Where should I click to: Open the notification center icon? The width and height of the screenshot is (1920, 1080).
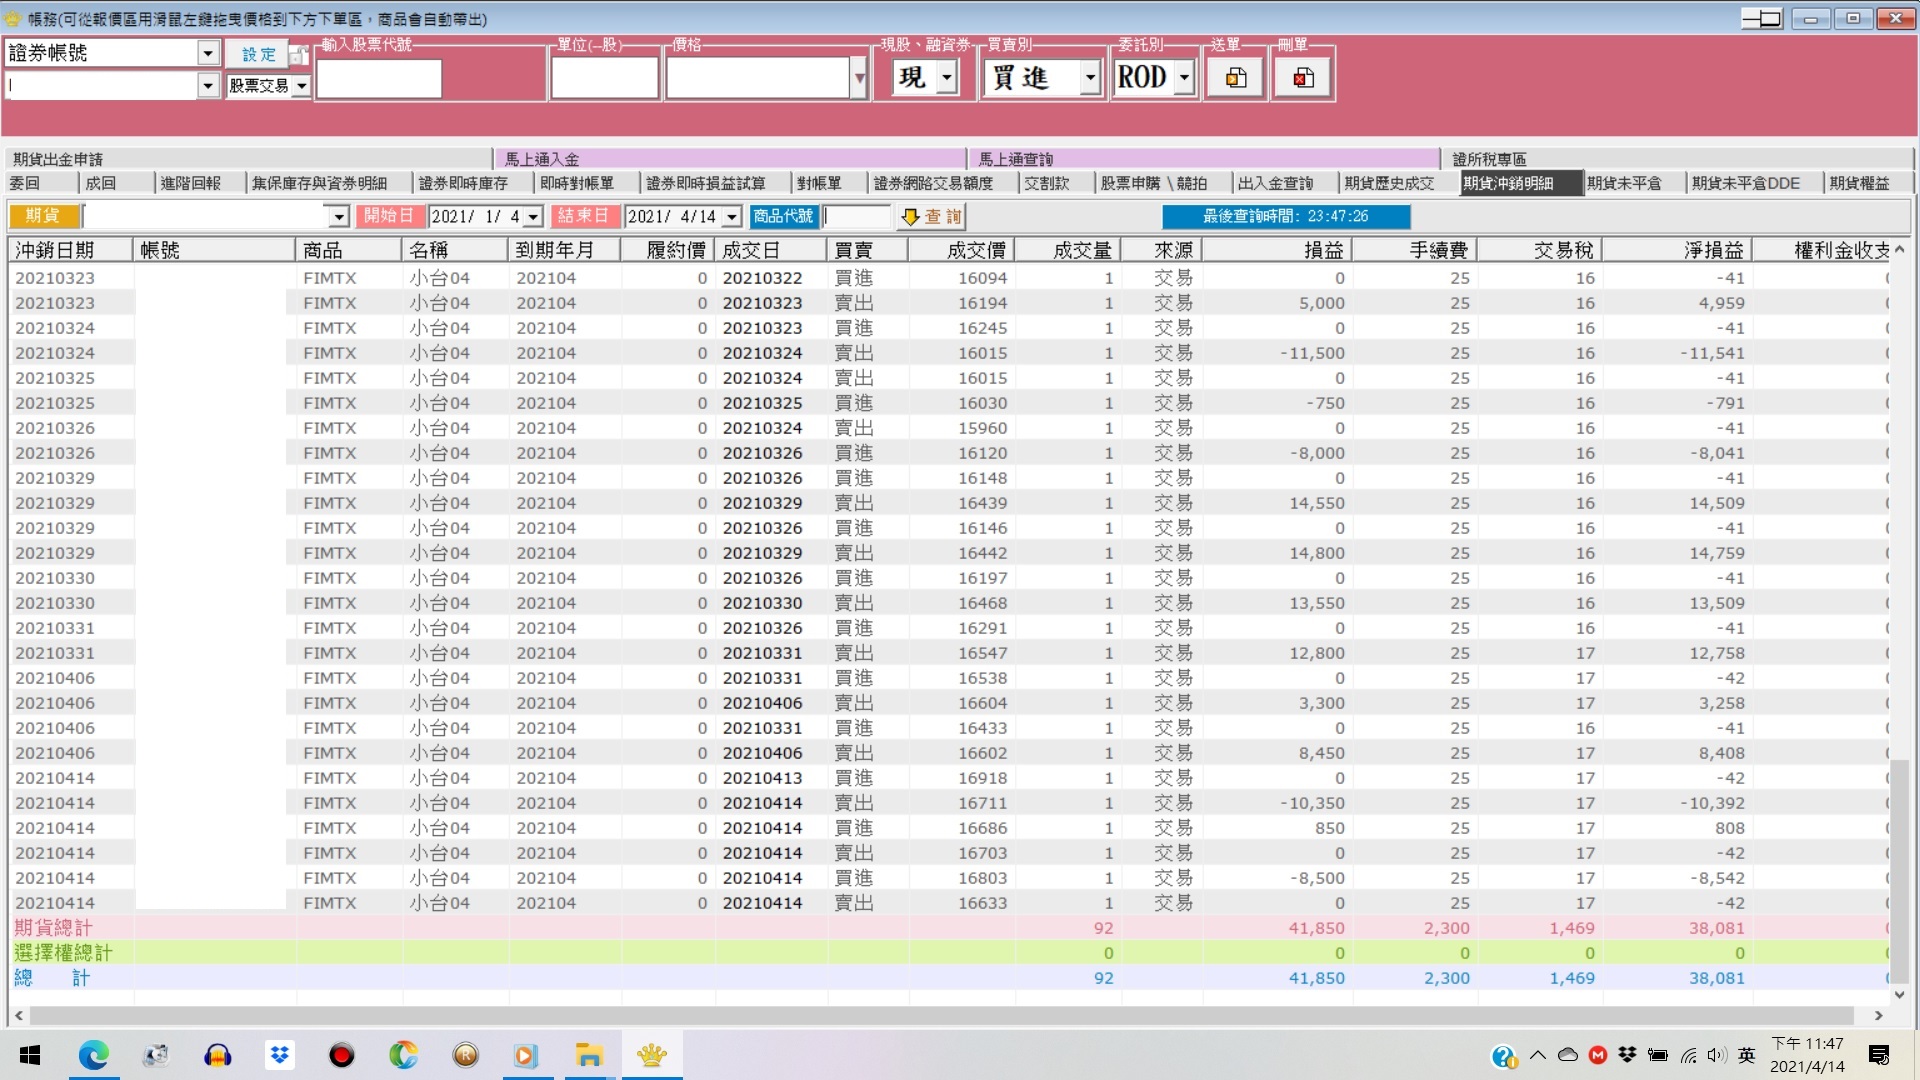[x=1879, y=1055]
